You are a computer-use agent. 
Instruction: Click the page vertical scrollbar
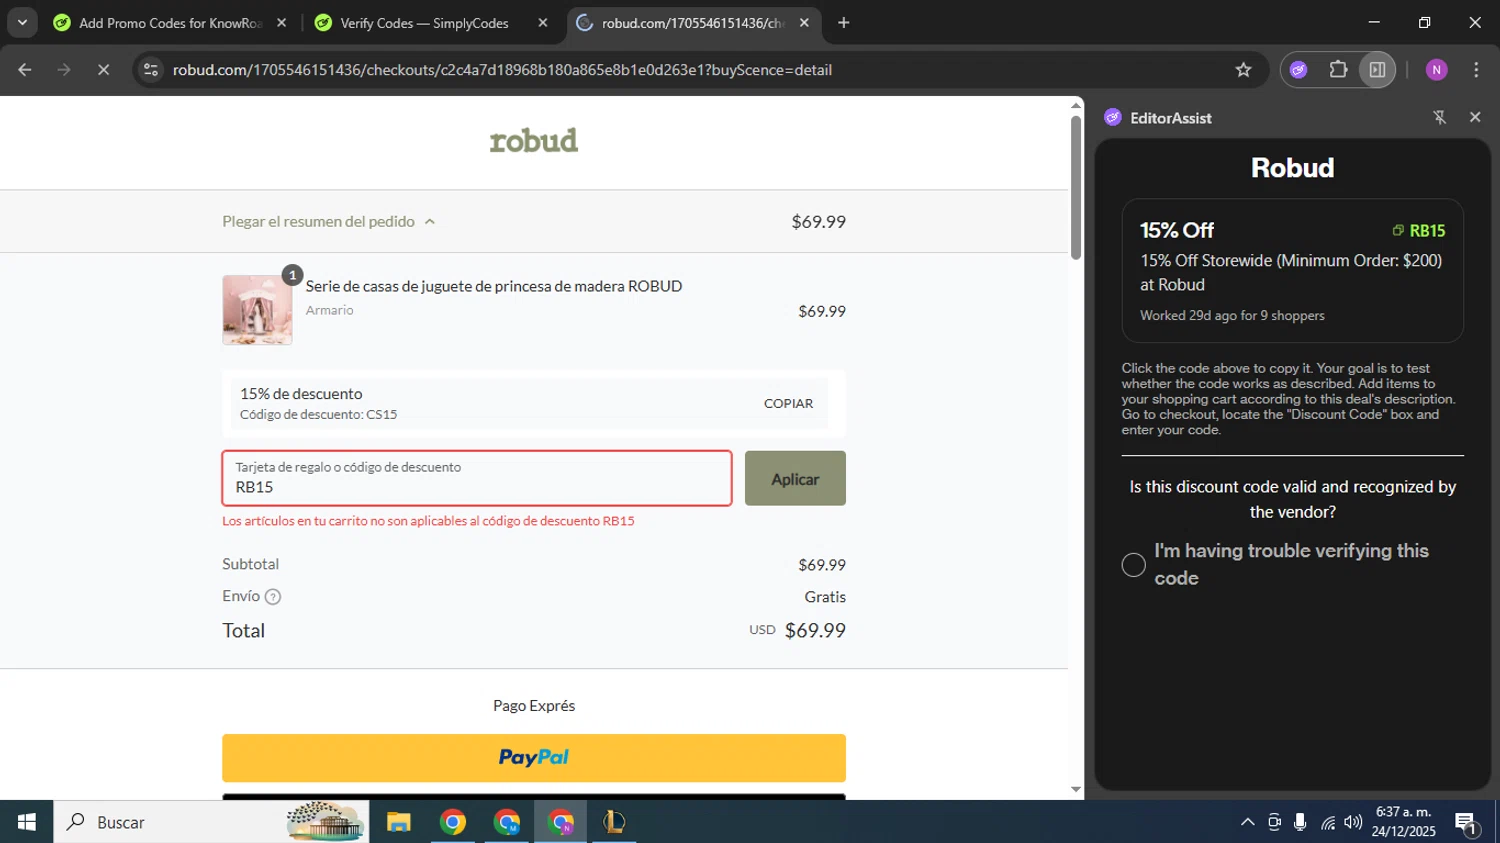(x=1076, y=188)
